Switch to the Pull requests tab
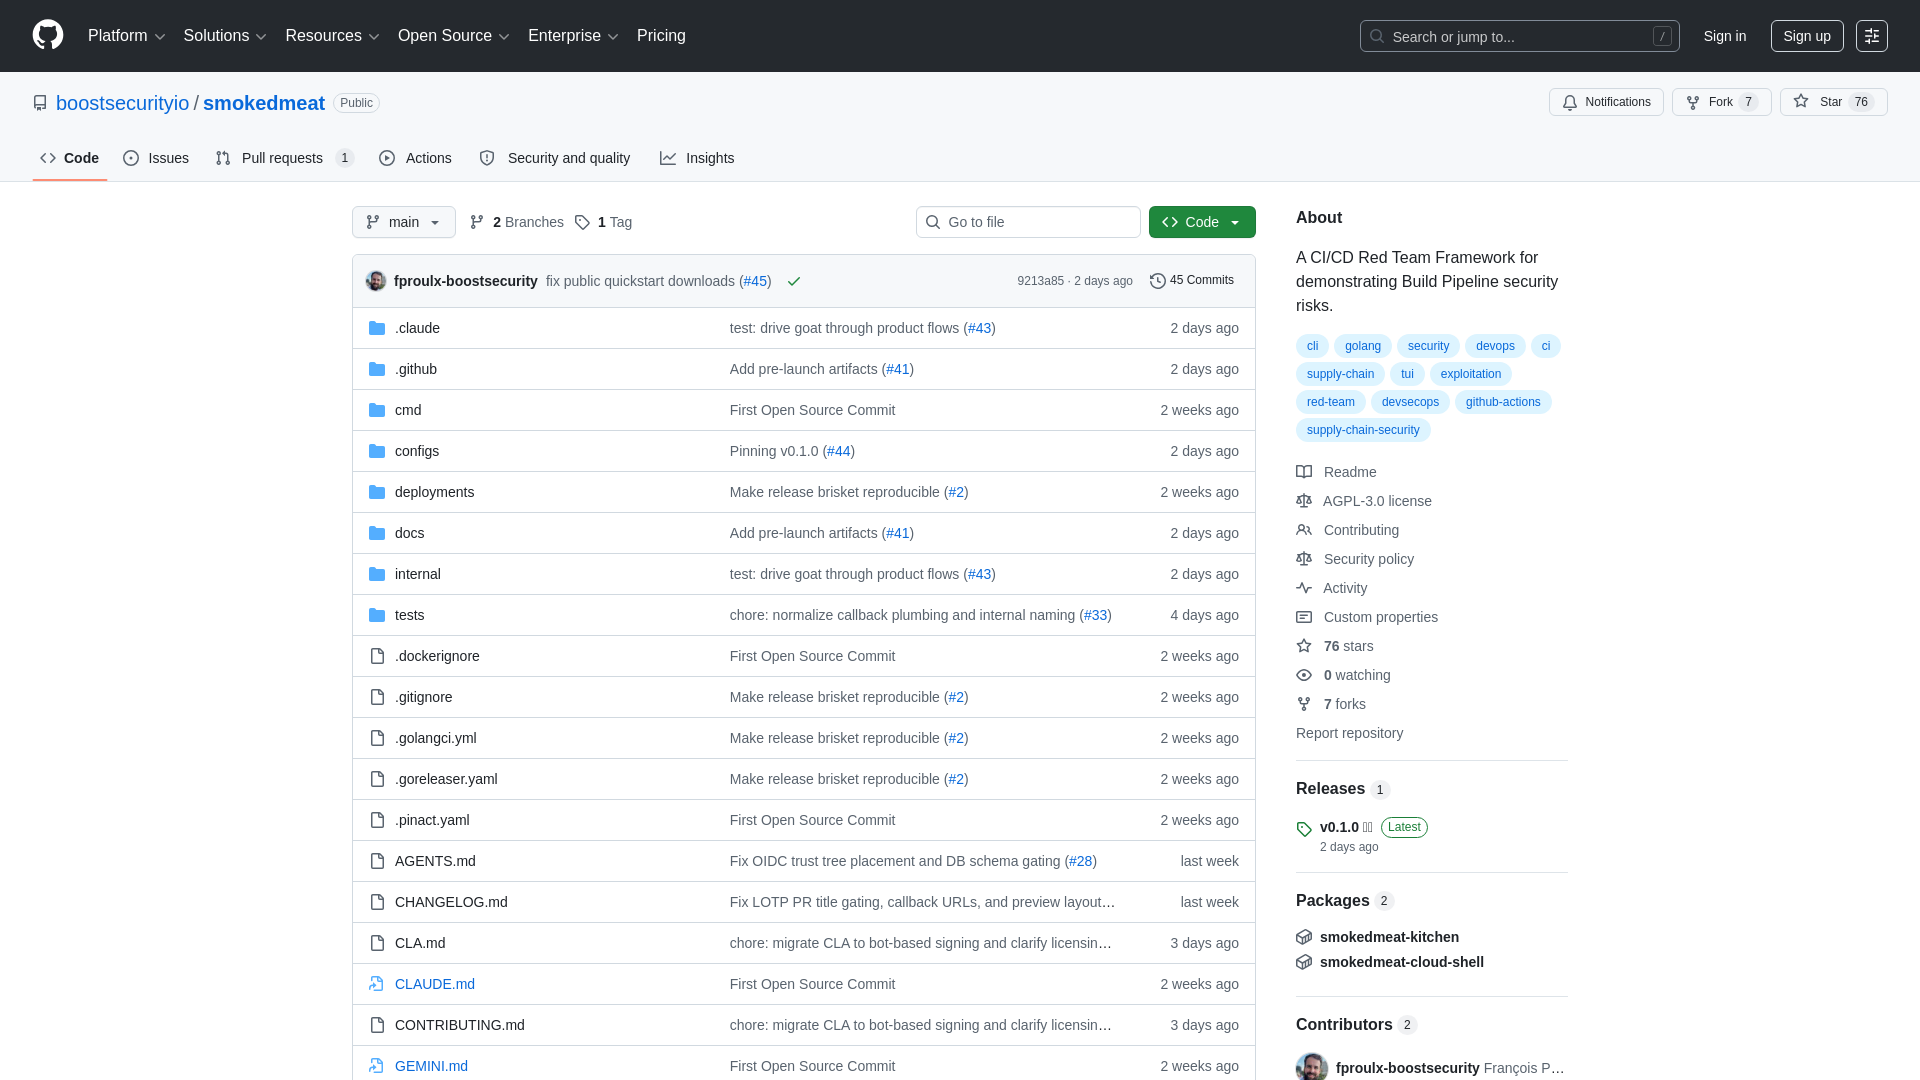 pyautogui.click(x=285, y=158)
